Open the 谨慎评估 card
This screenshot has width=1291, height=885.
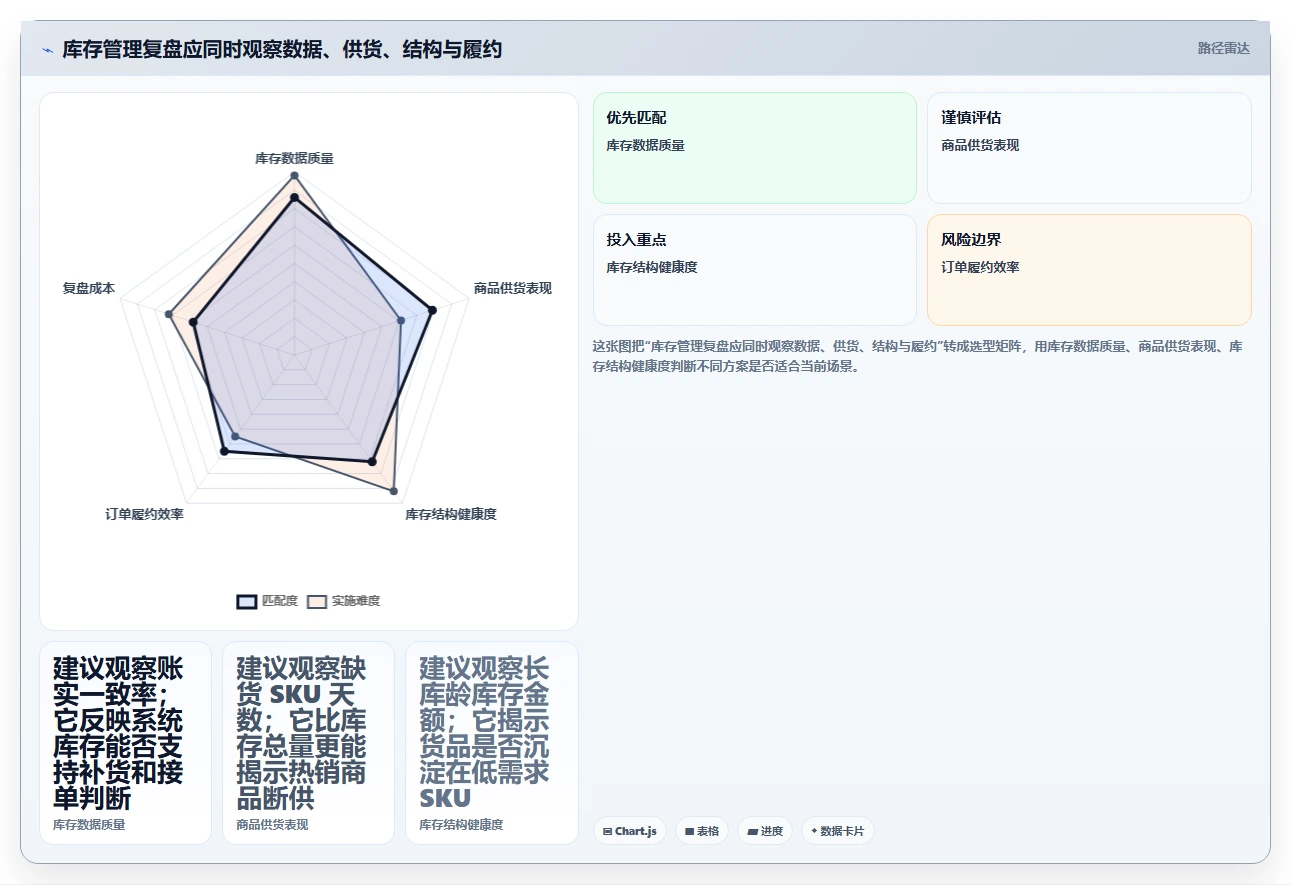pyautogui.click(x=1089, y=148)
